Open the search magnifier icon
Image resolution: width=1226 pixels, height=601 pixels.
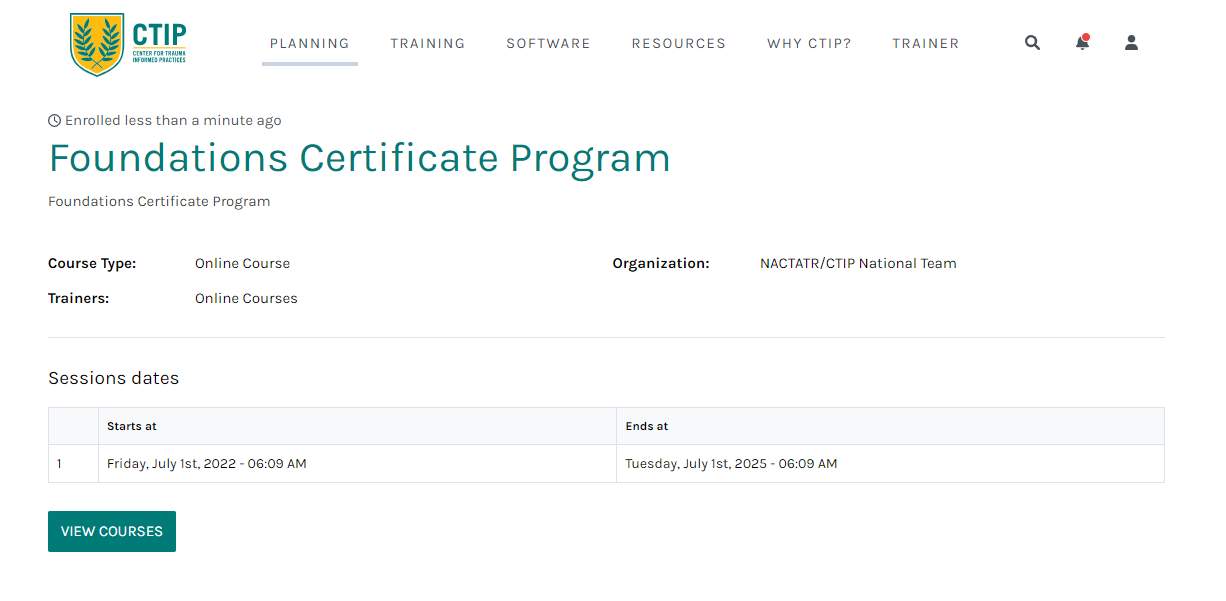point(1033,43)
